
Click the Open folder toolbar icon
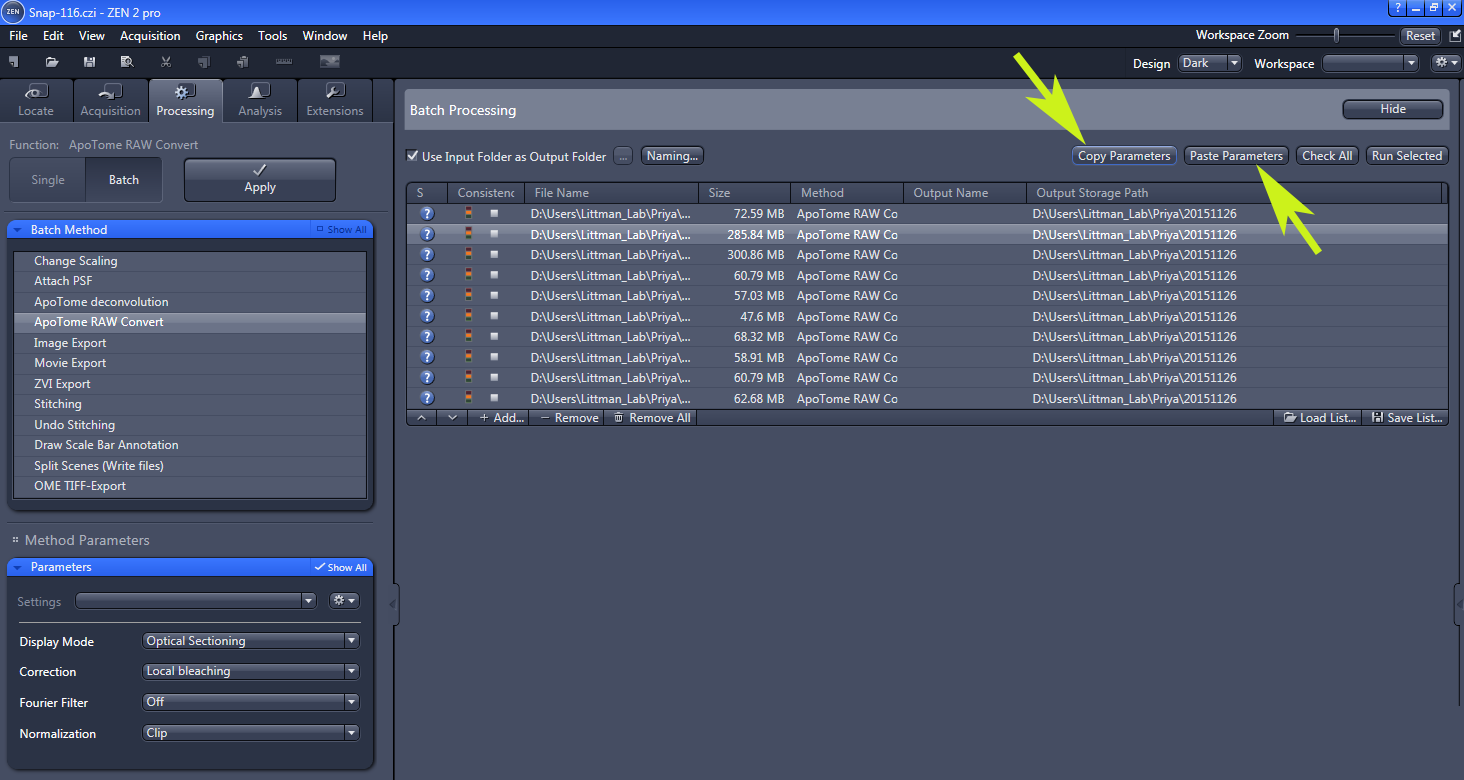(51, 62)
